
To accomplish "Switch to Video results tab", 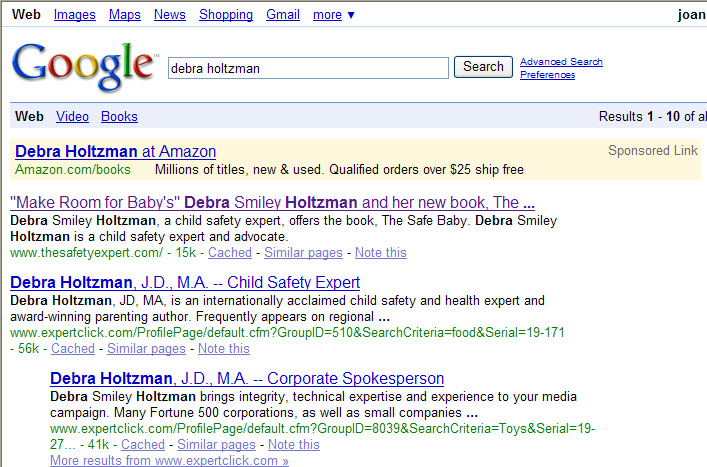I will [x=72, y=116].
